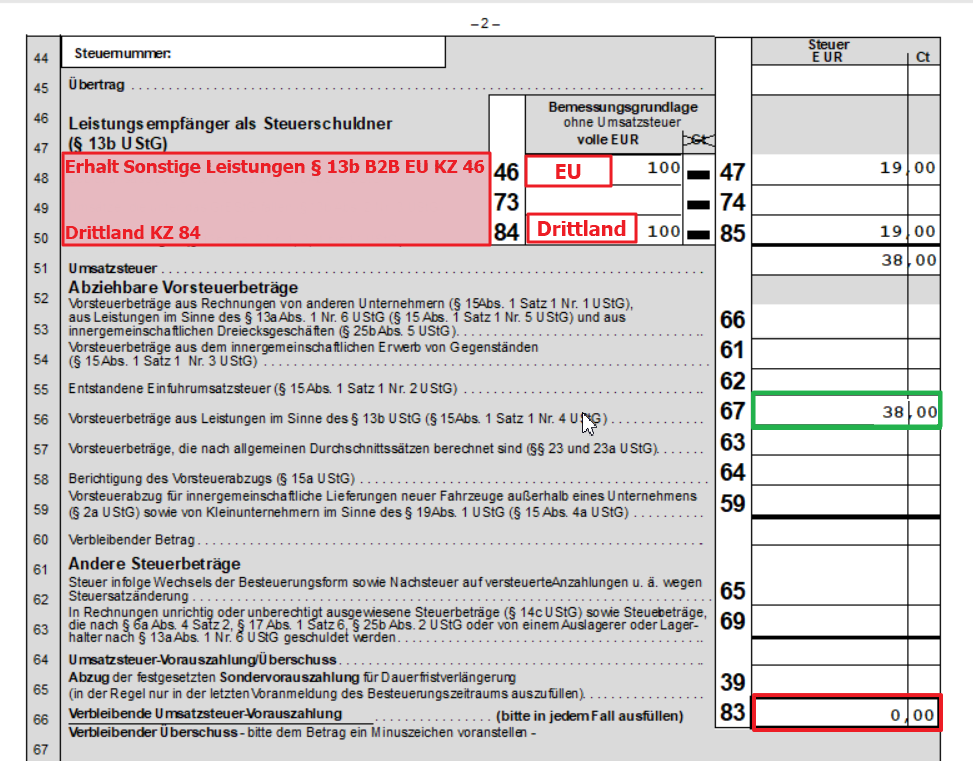Click the Kennzahl 61 Vorsteuer field
This screenshot has height=761, width=973.
point(845,354)
